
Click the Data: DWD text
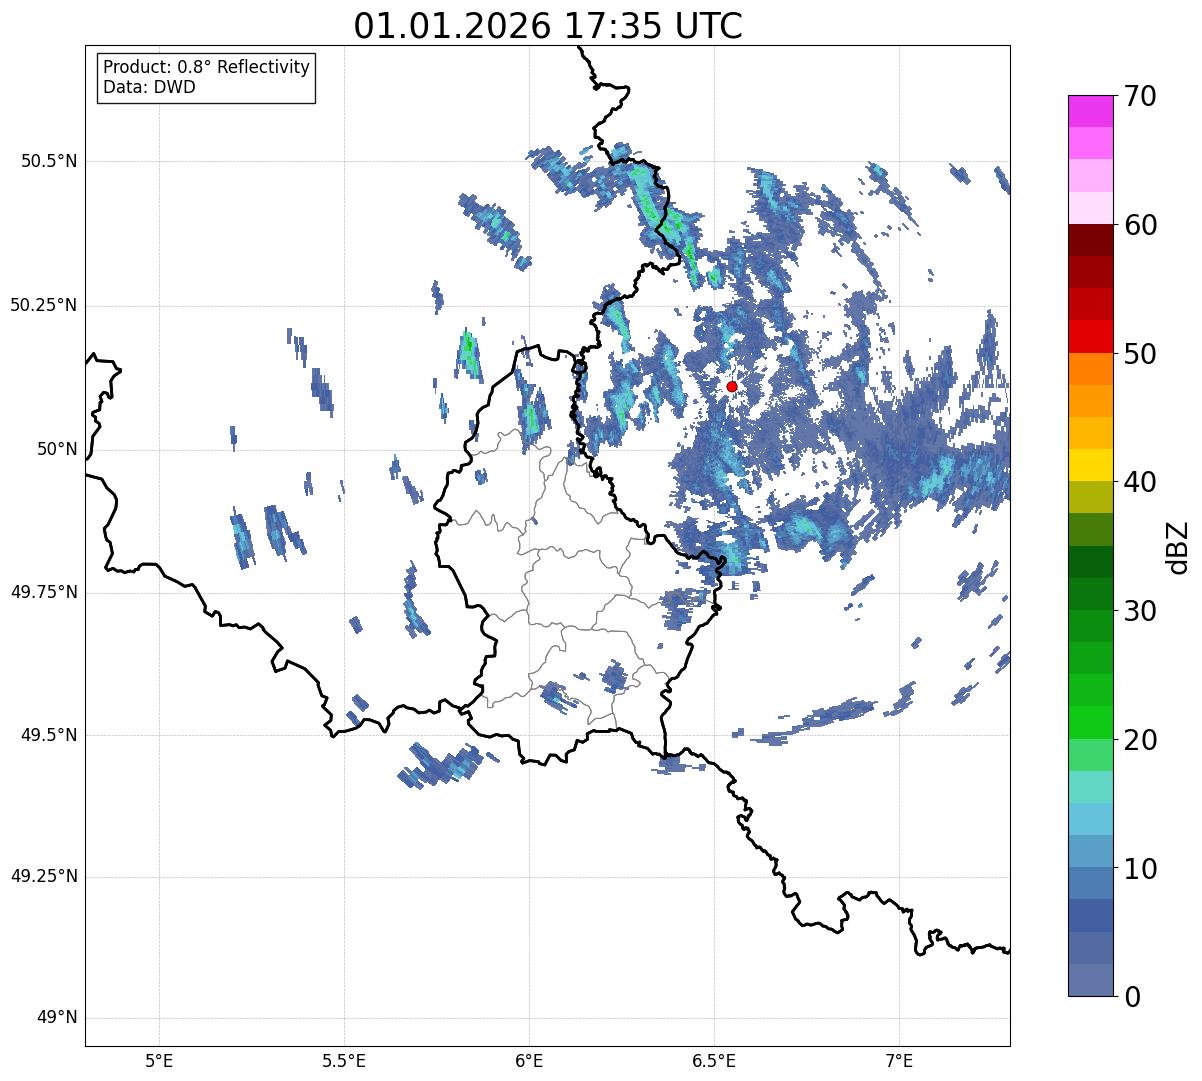(x=149, y=87)
